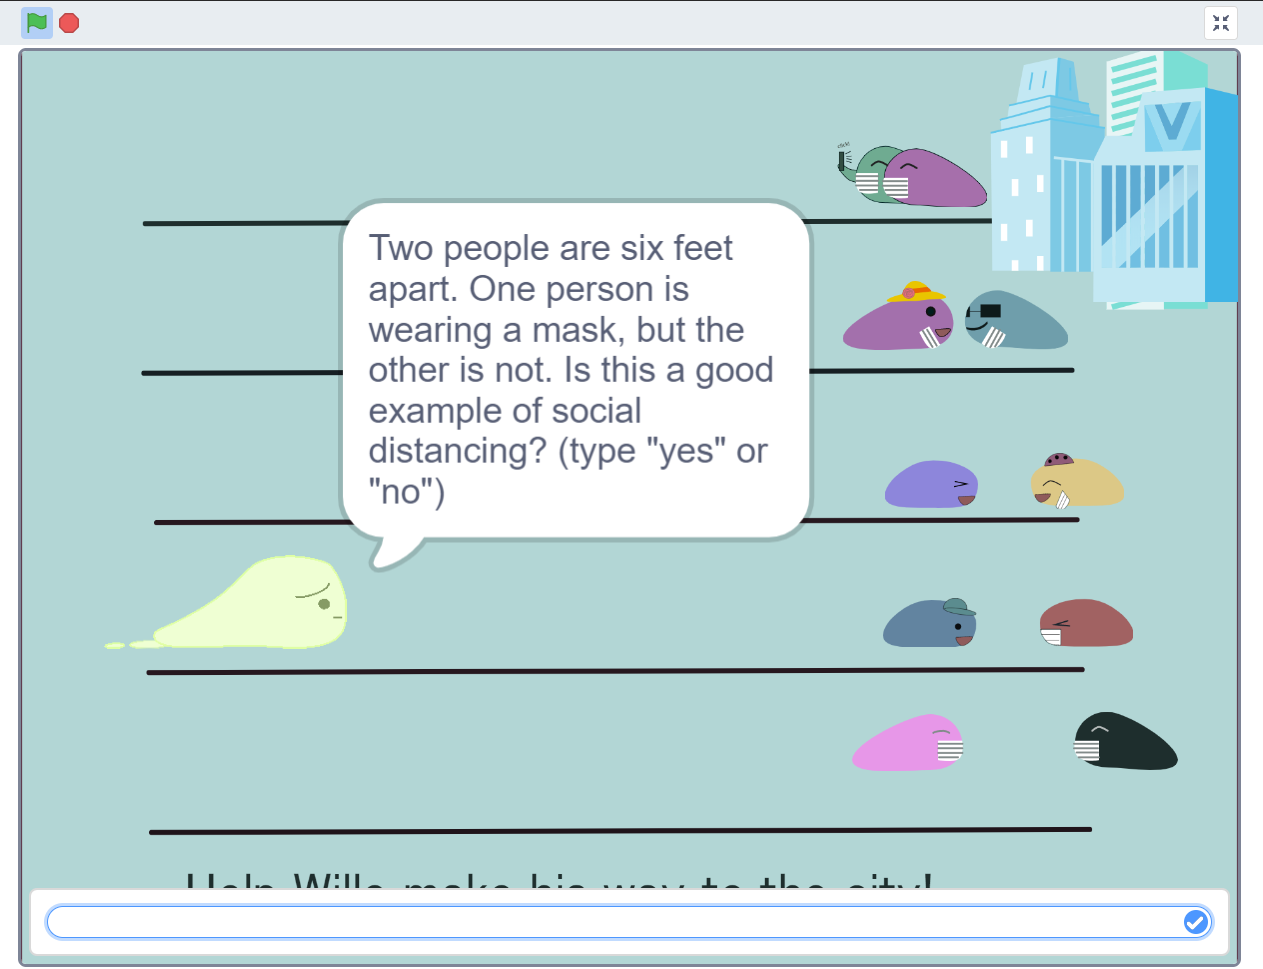Click the pink slug wearing a mask

coord(908,743)
